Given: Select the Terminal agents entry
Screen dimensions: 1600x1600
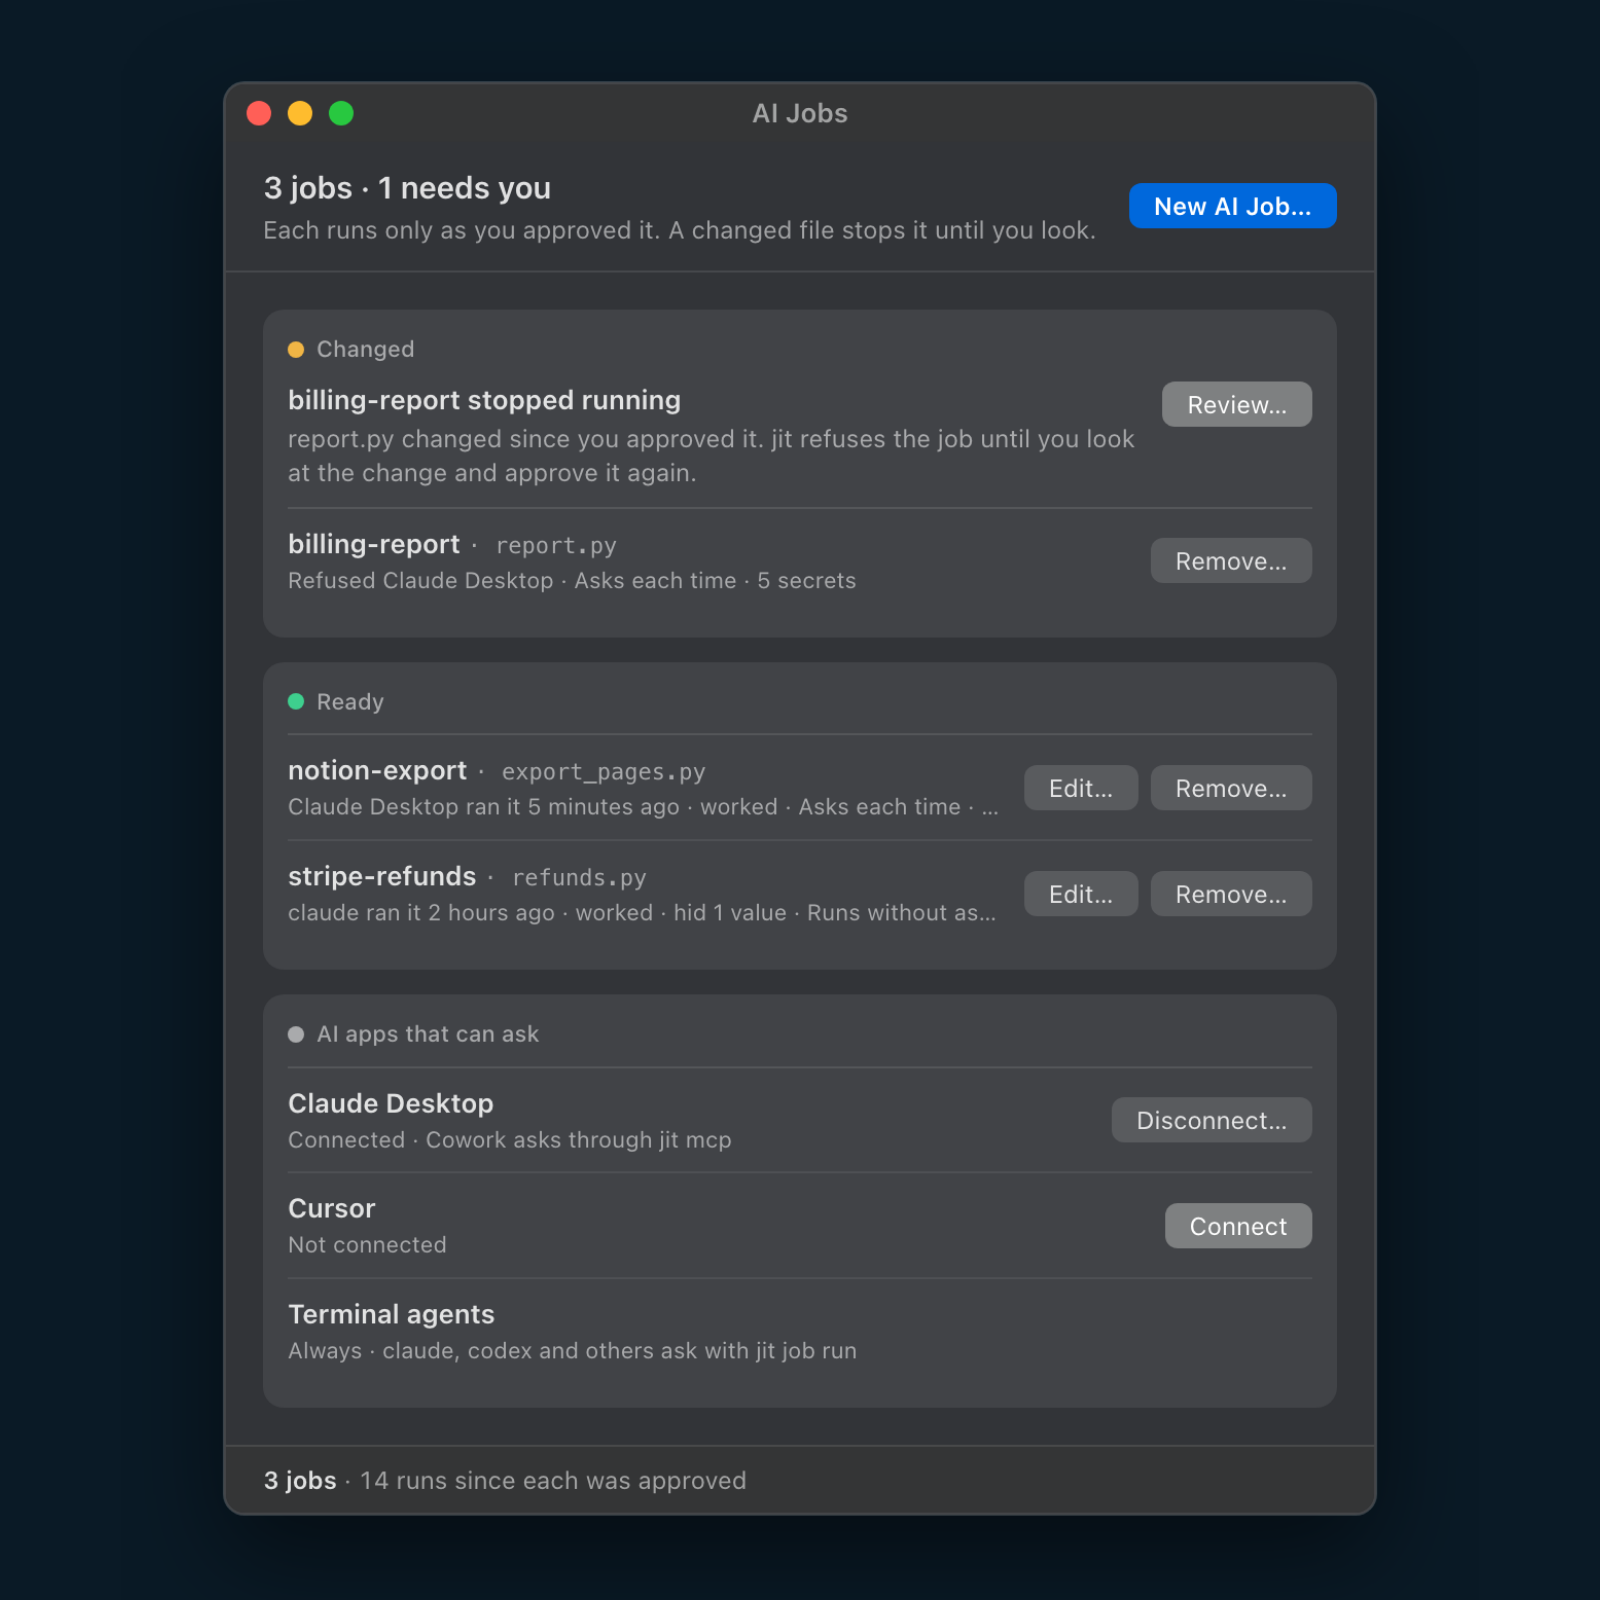Looking at the screenshot, I should pos(392,1315).
